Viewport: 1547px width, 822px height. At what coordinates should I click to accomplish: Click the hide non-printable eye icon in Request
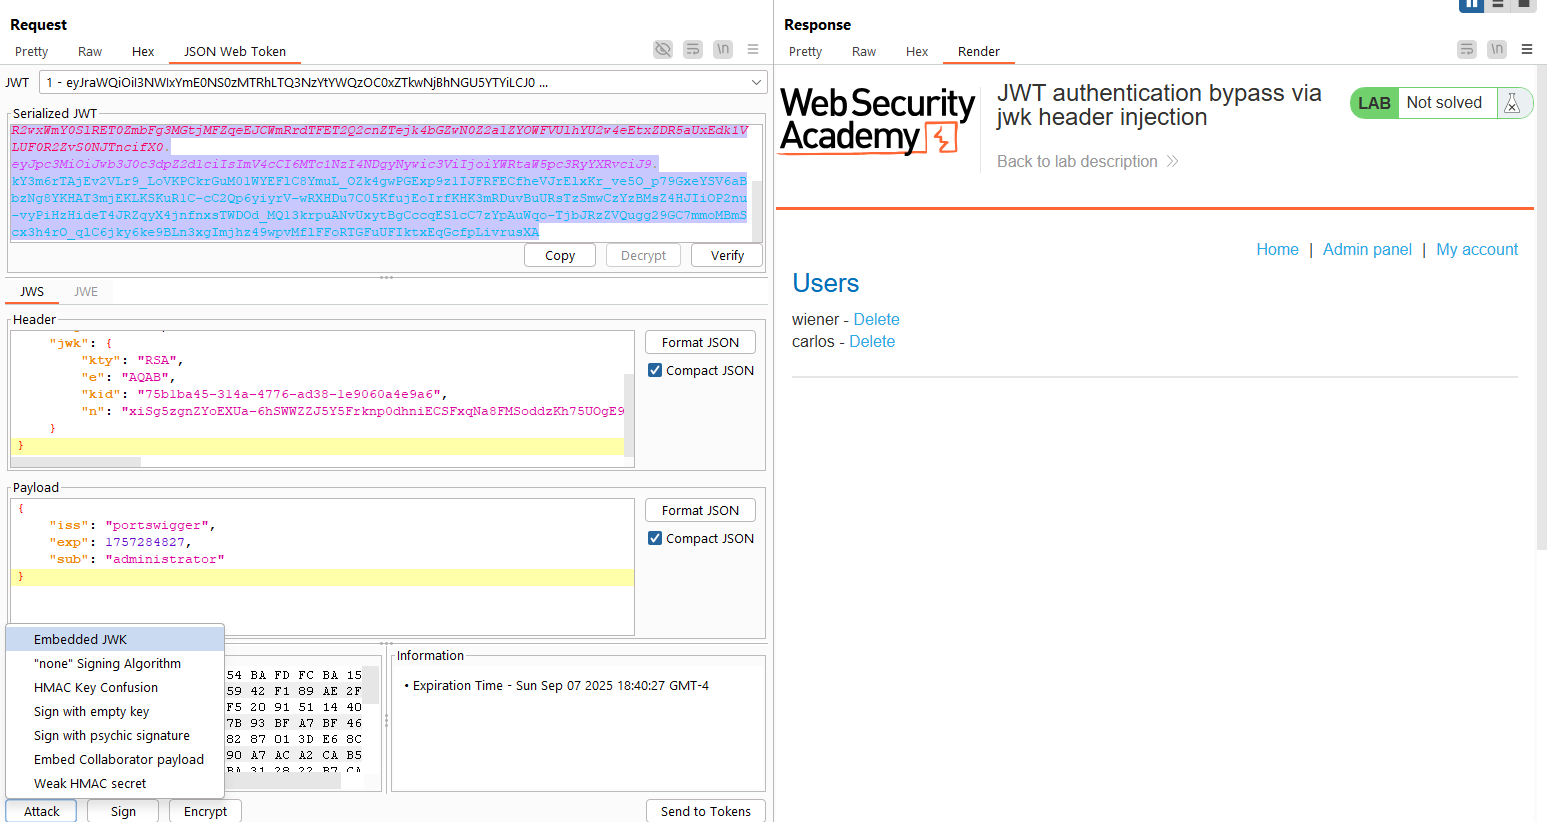pos(662,49)
